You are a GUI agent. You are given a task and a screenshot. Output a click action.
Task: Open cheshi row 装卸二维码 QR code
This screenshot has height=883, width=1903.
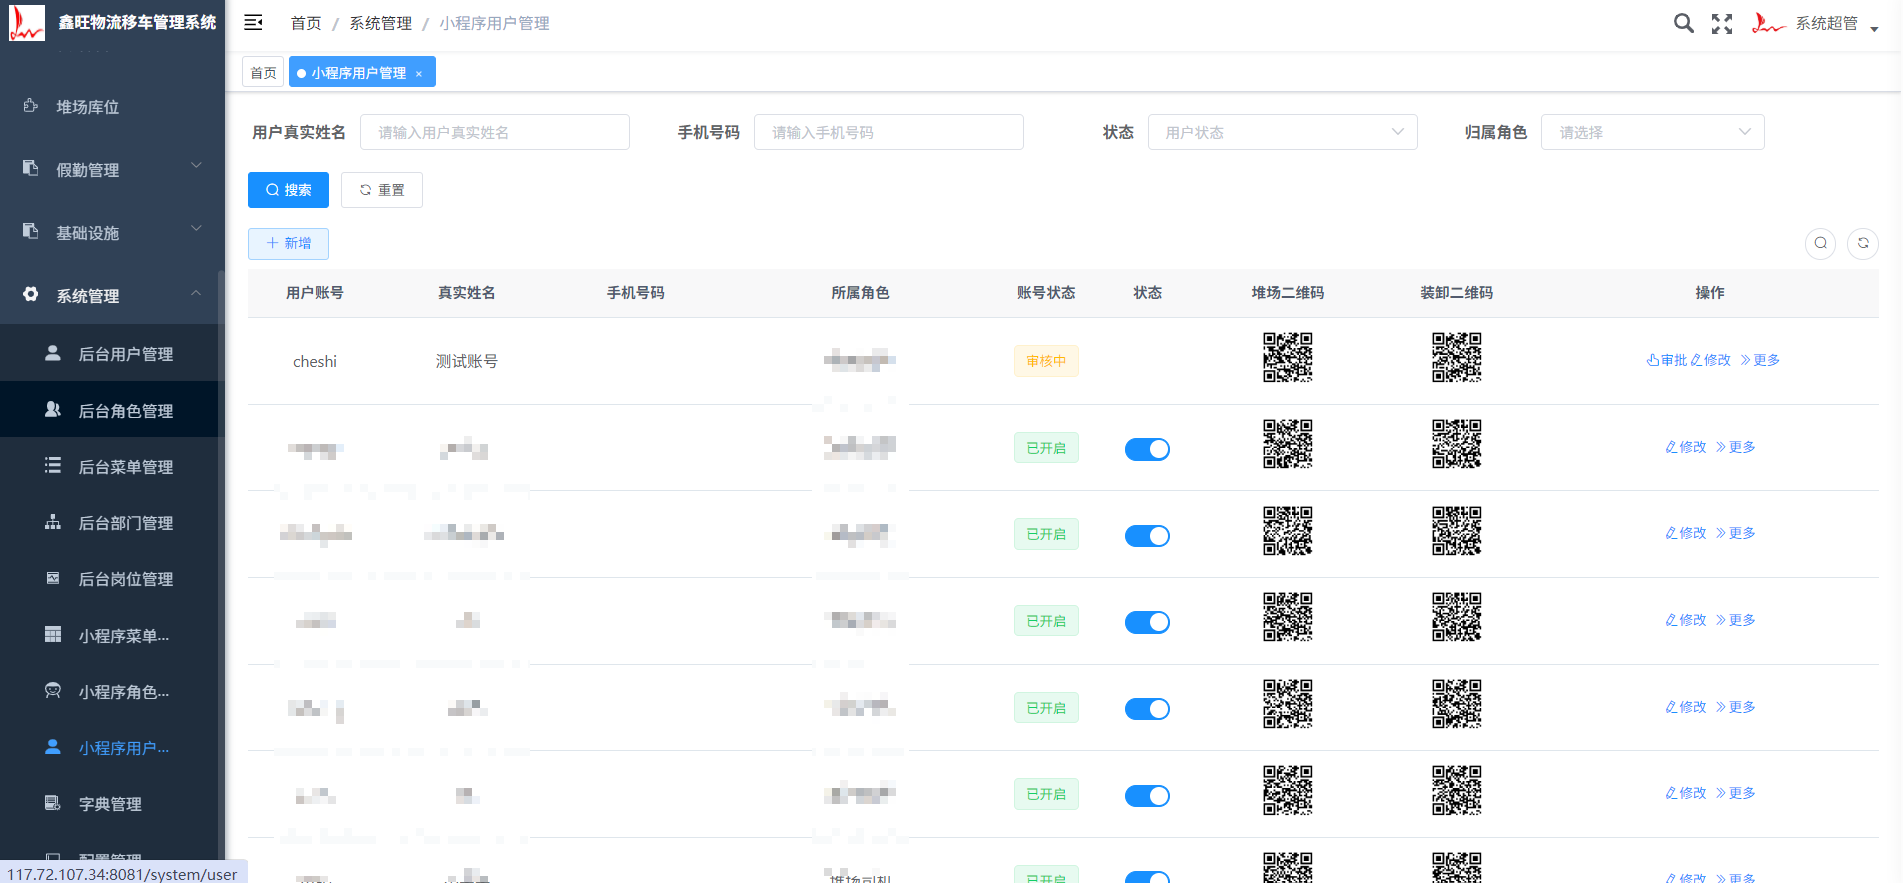(x=1457, y=358)
